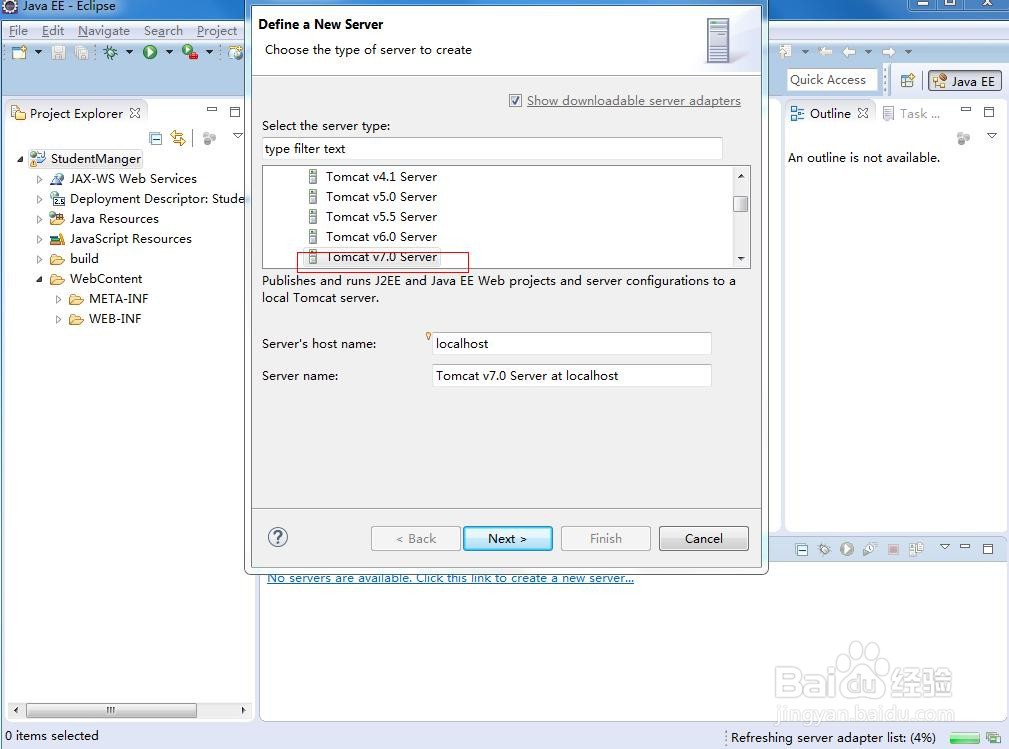Open the Search menu
Viewport: 1009px width, 749px height.
(x=163, y=30)
